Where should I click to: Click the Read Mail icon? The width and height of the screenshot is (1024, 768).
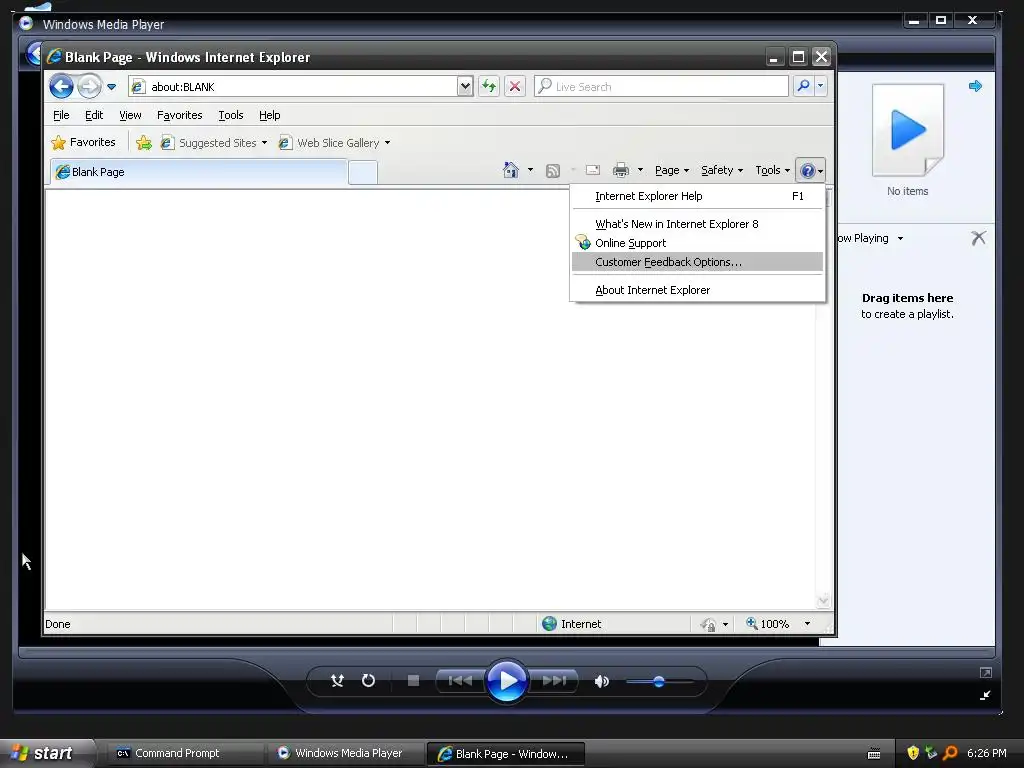coord(592,170)
